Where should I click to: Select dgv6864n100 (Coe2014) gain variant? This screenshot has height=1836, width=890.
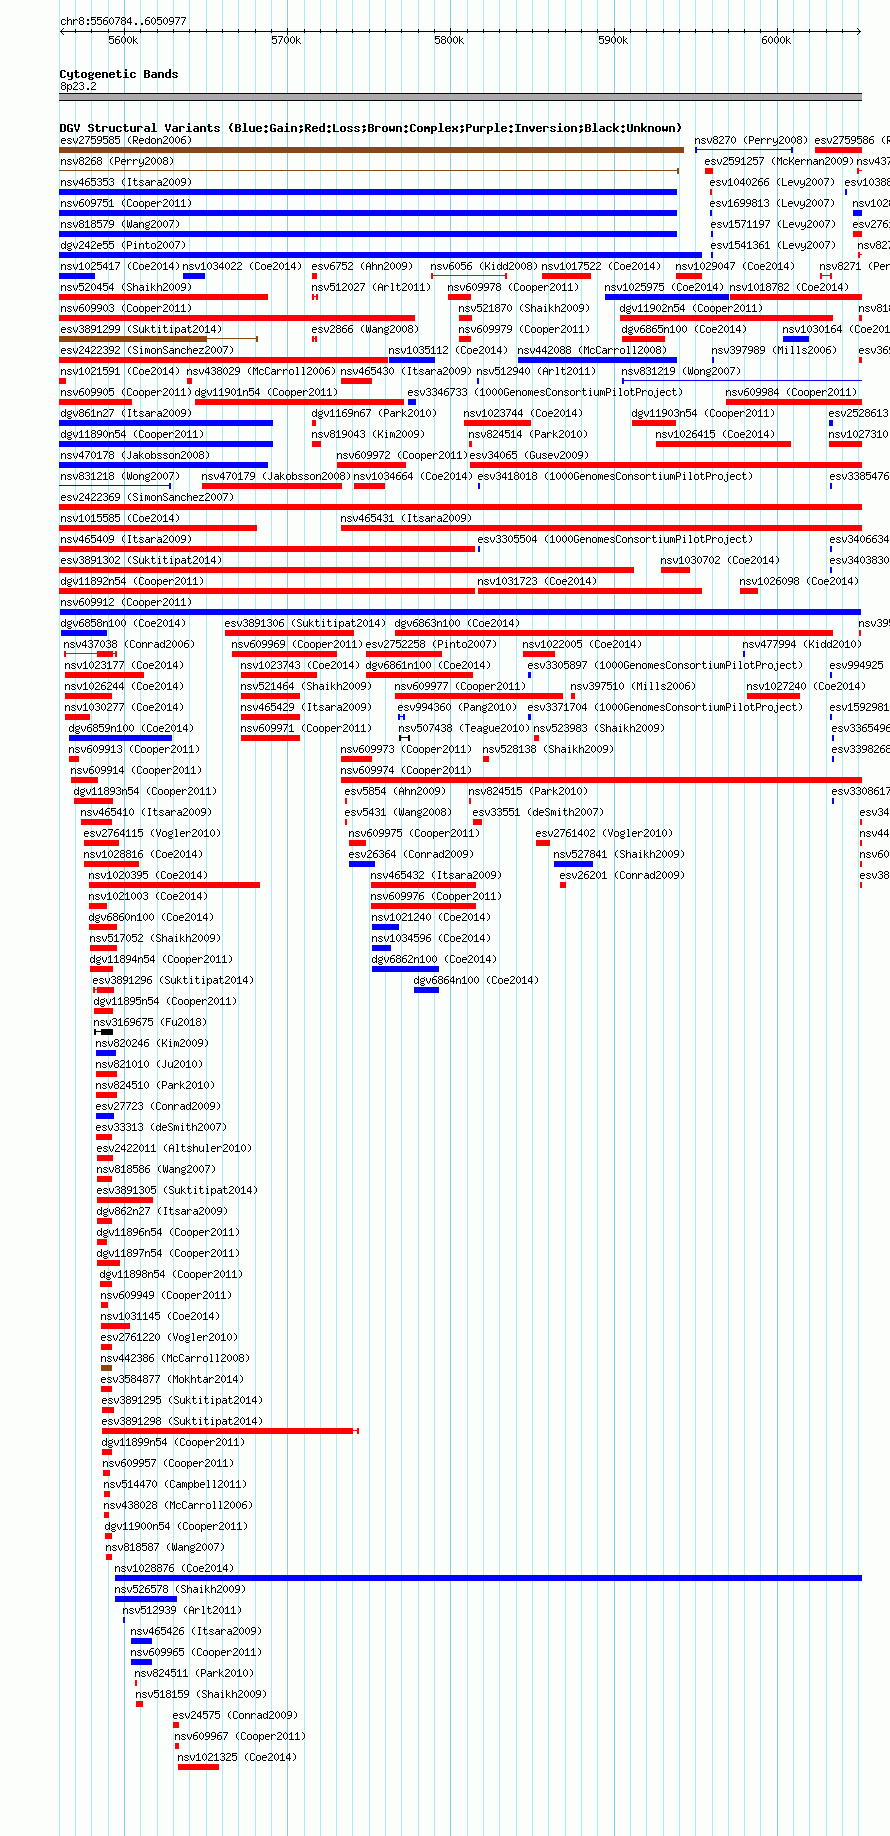426,990
